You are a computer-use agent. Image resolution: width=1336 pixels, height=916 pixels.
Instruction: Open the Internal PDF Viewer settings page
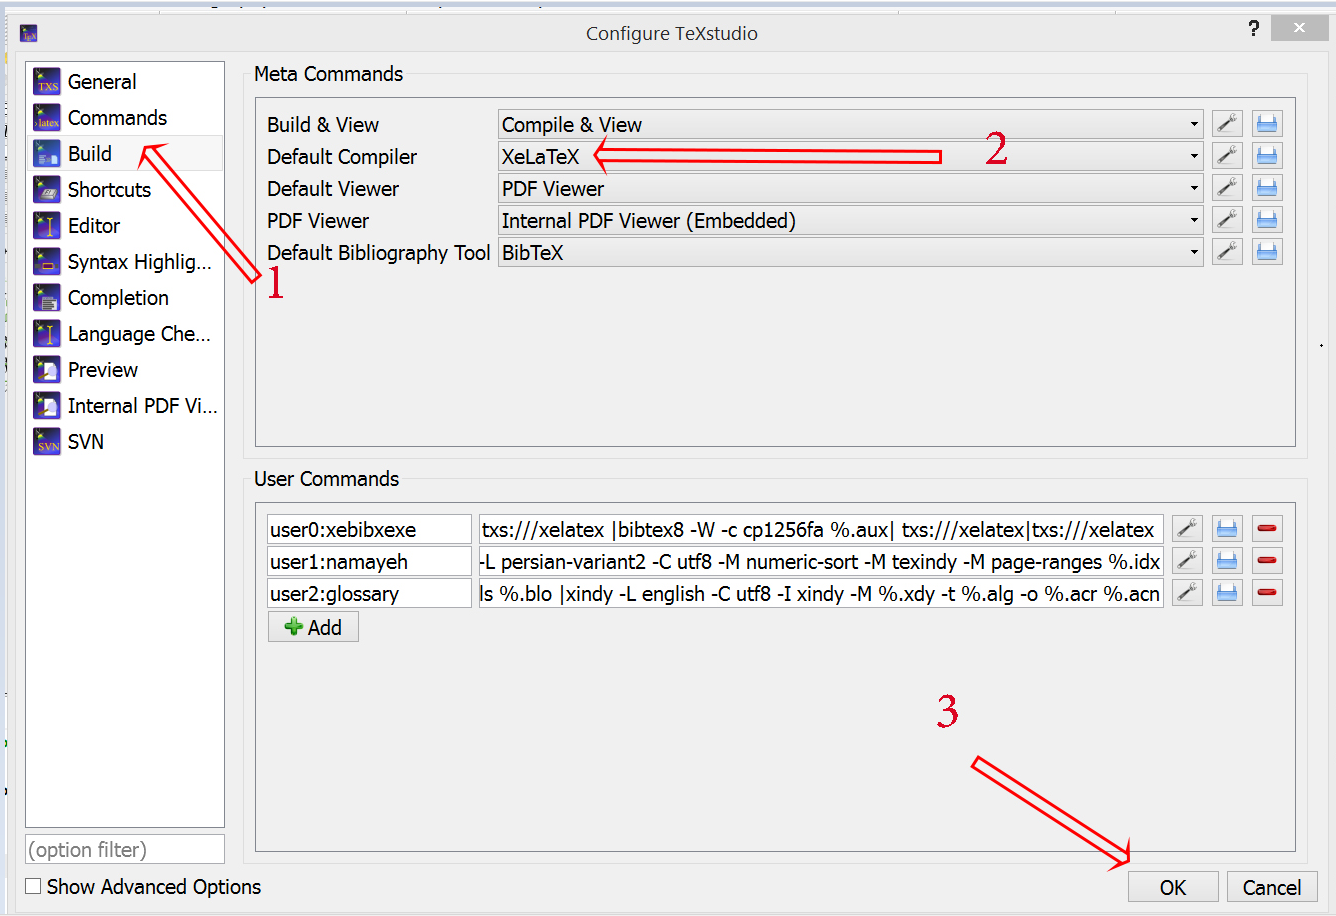coord(125,406)
